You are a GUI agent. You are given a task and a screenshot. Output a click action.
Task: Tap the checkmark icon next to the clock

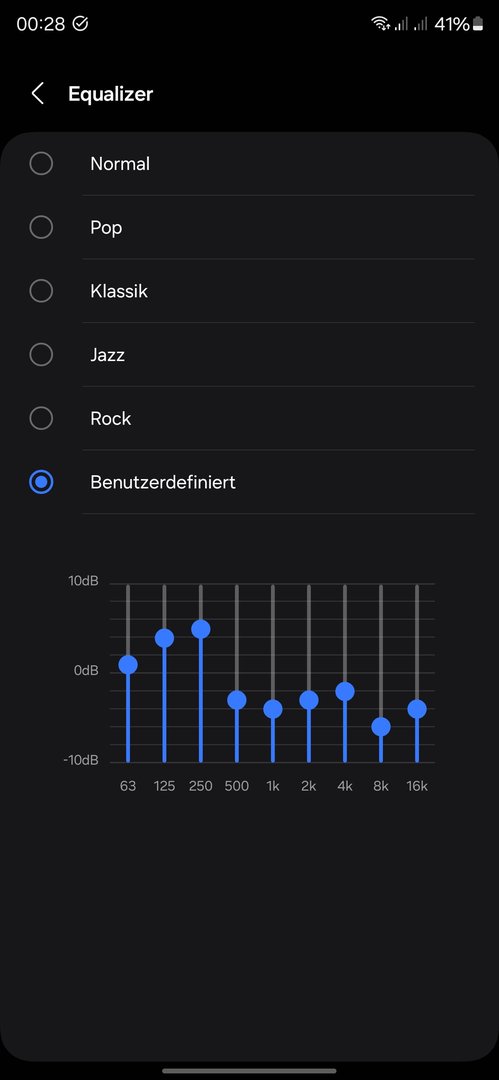click(x=81, y=24)
